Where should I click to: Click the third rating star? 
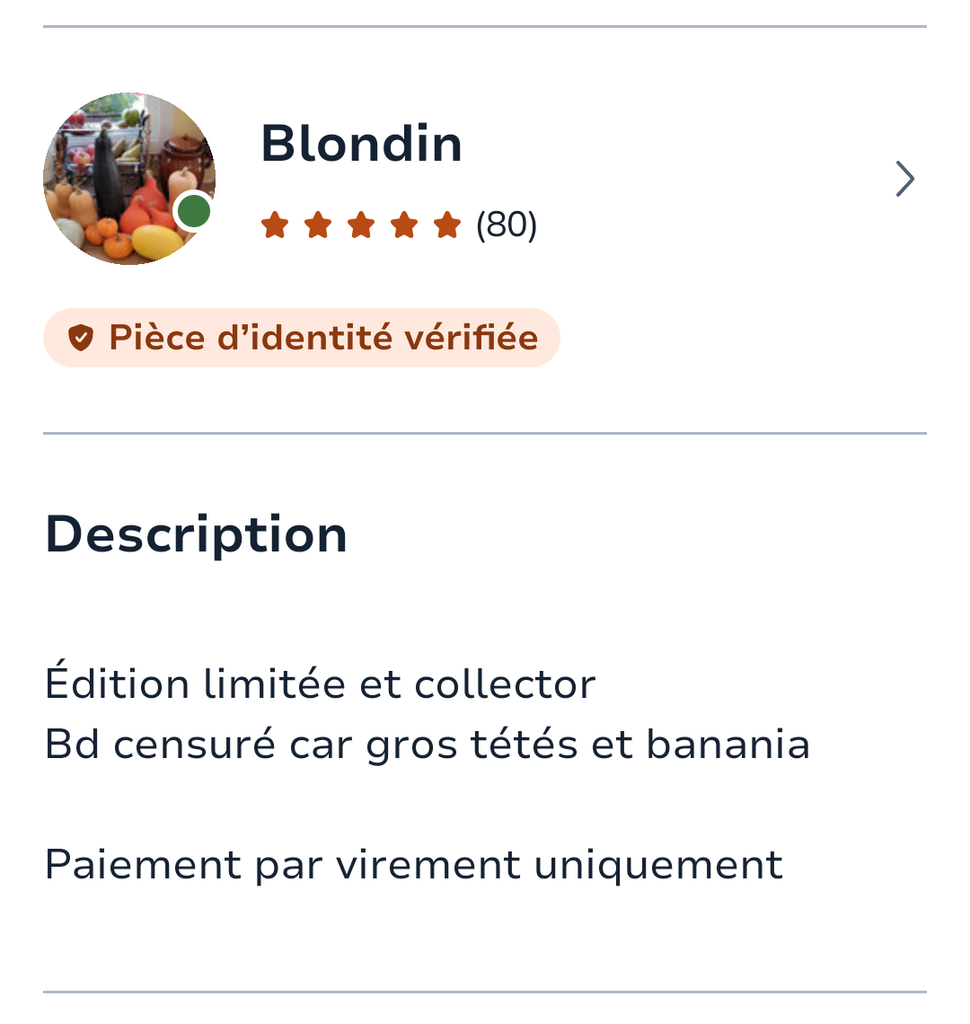(x=361, y=226)
